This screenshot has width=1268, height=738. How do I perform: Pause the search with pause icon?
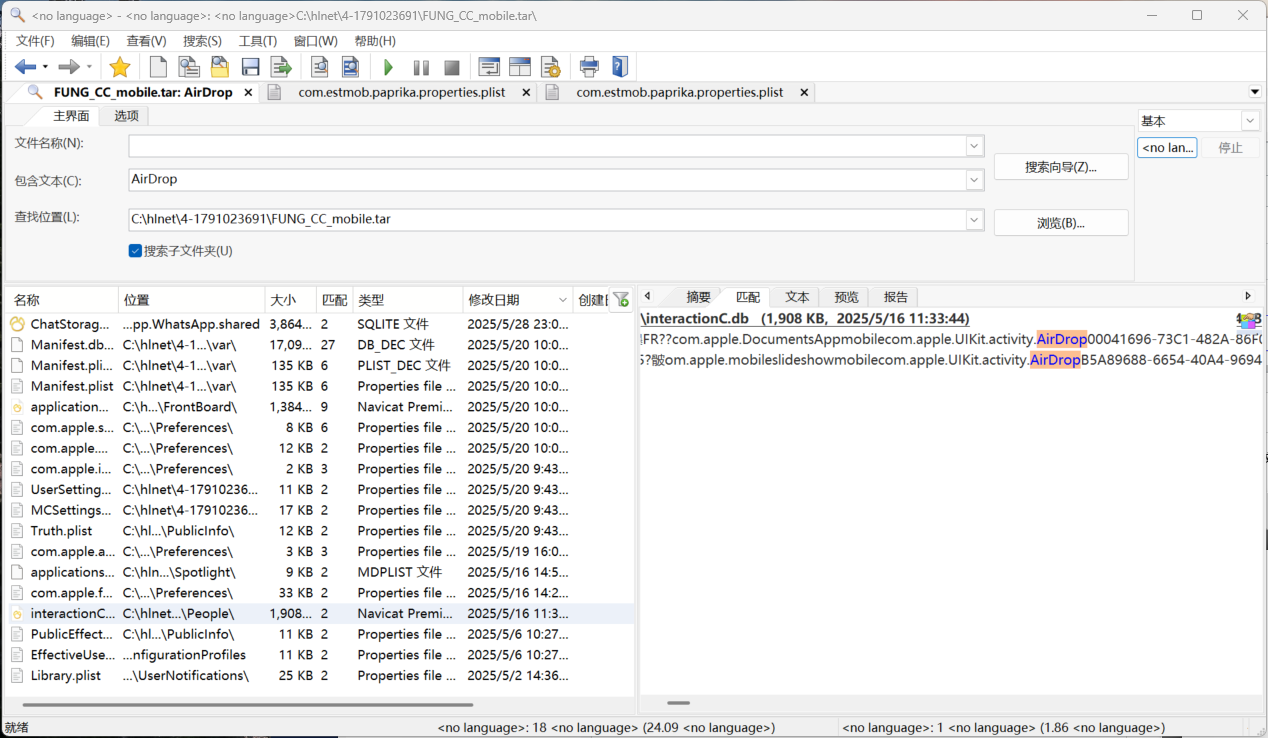pos(421,68)
